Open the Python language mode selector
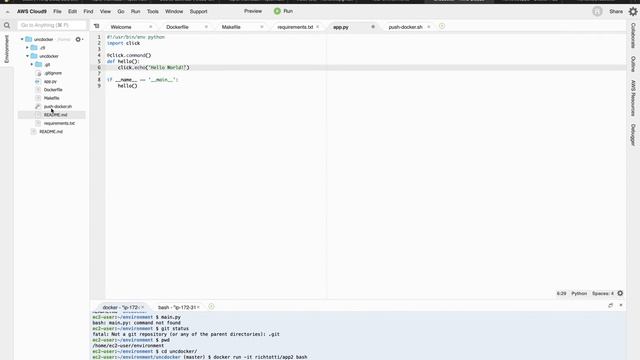 pyautogui.click(x=579, y=293)
